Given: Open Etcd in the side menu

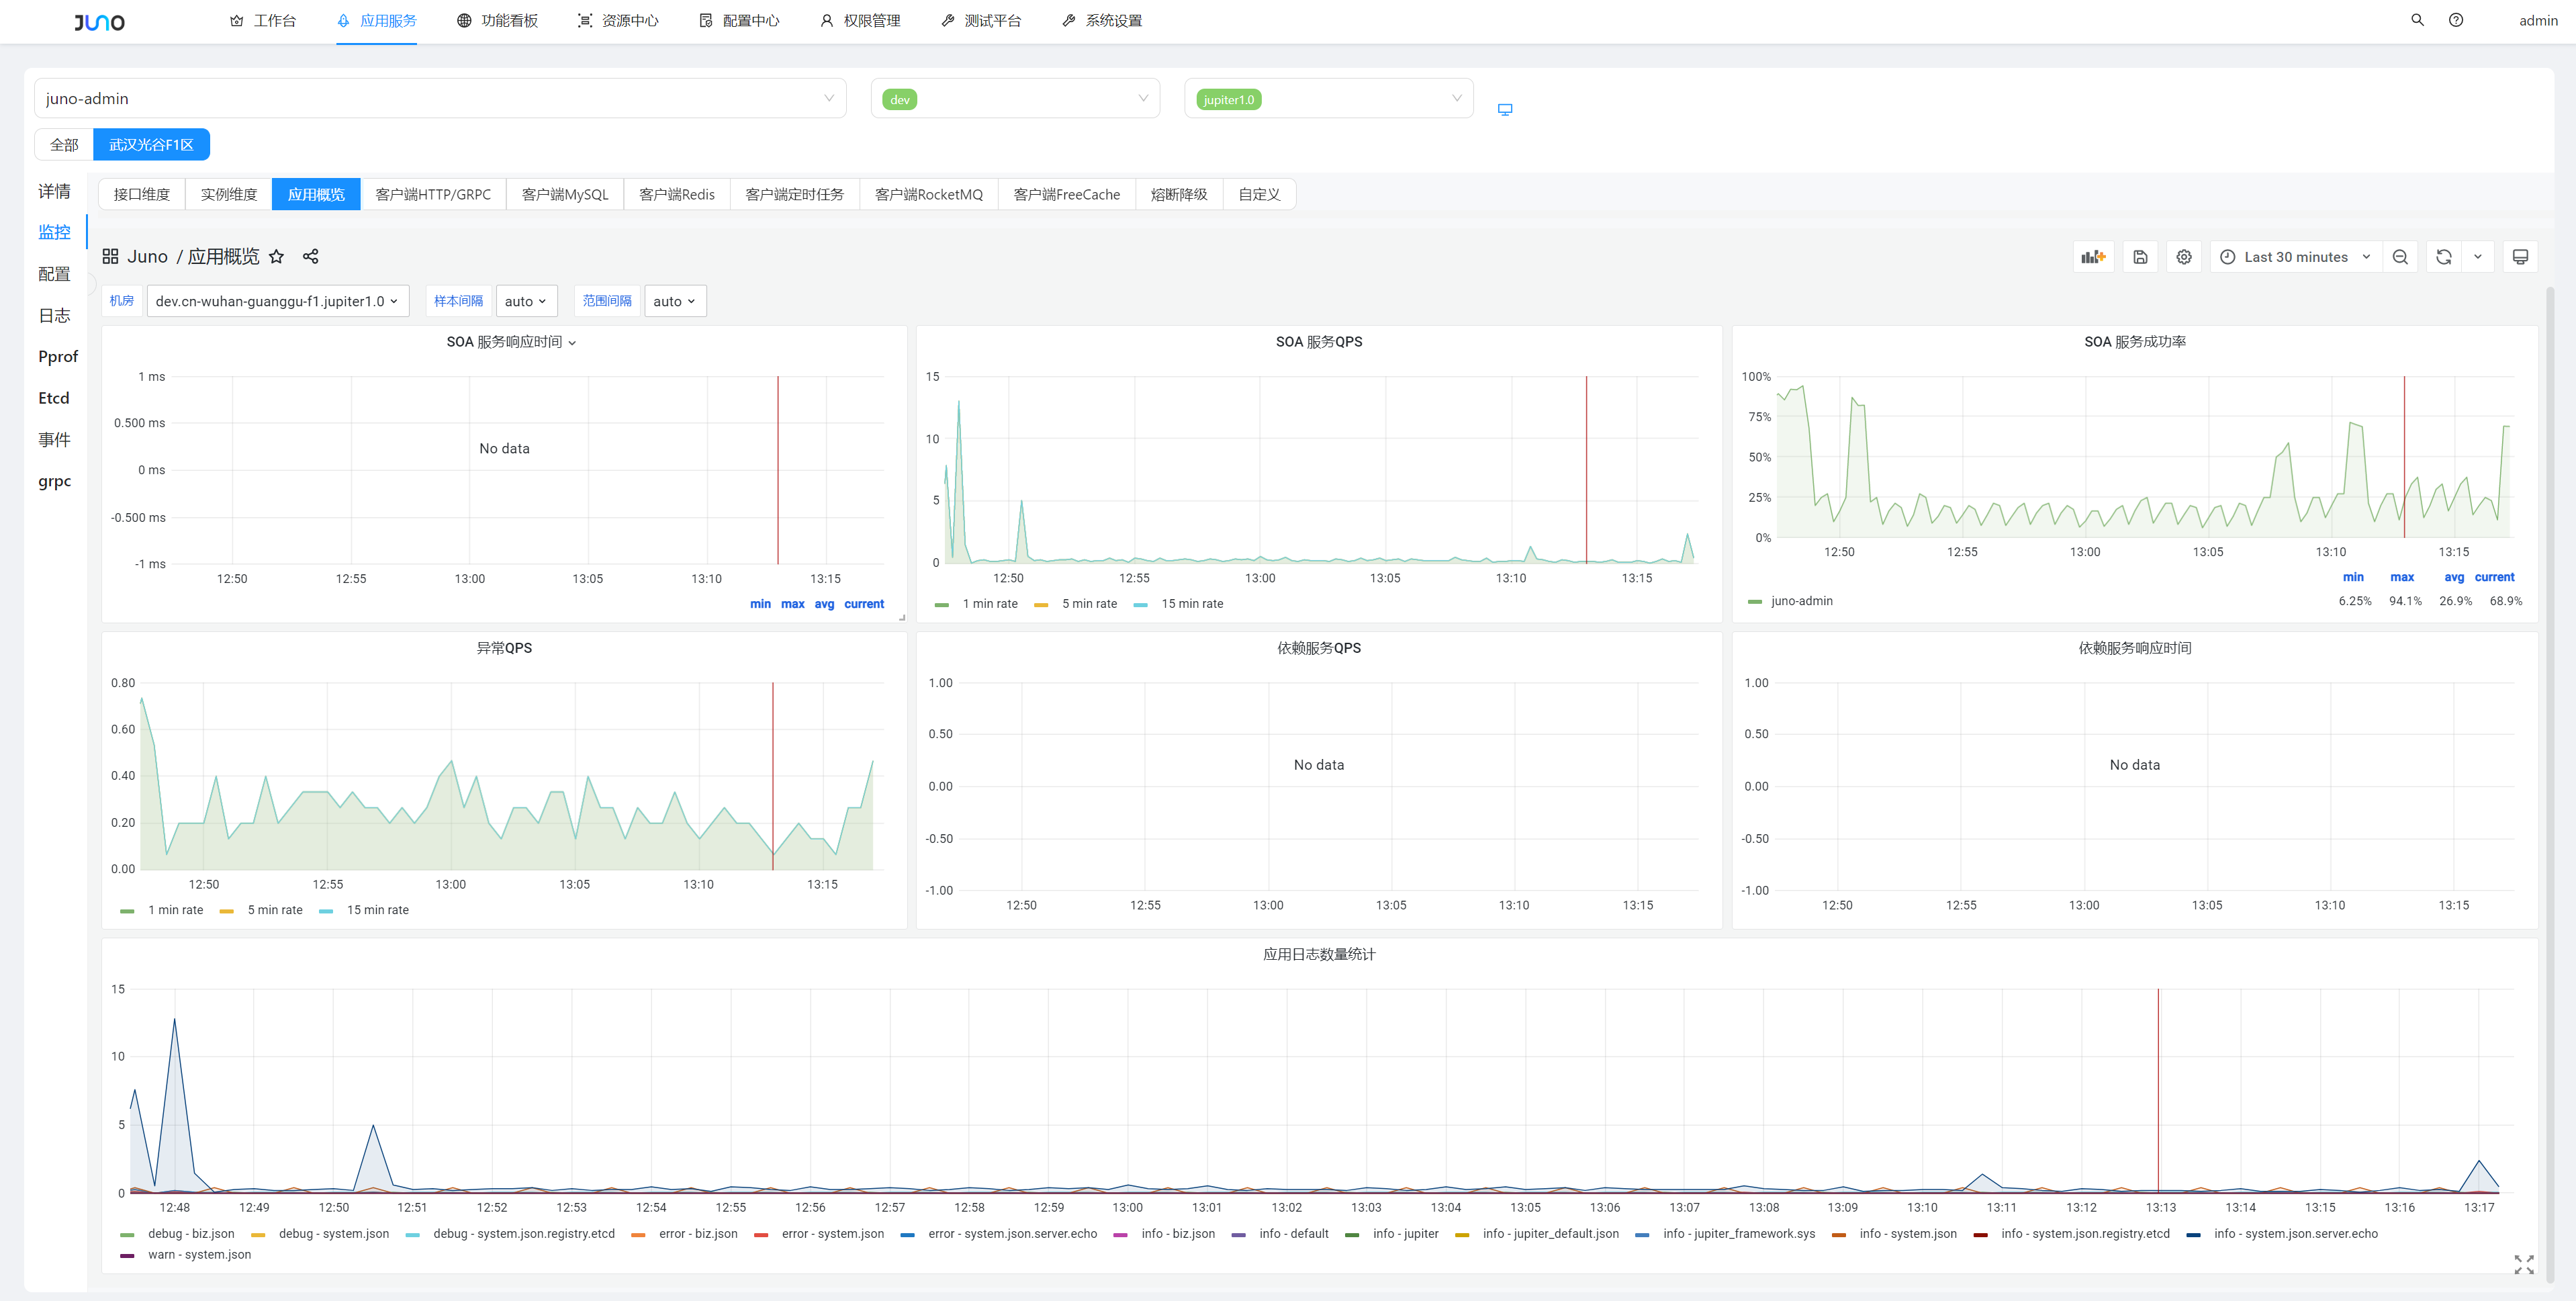Looking at the screenshot, I should pos(54,398).
